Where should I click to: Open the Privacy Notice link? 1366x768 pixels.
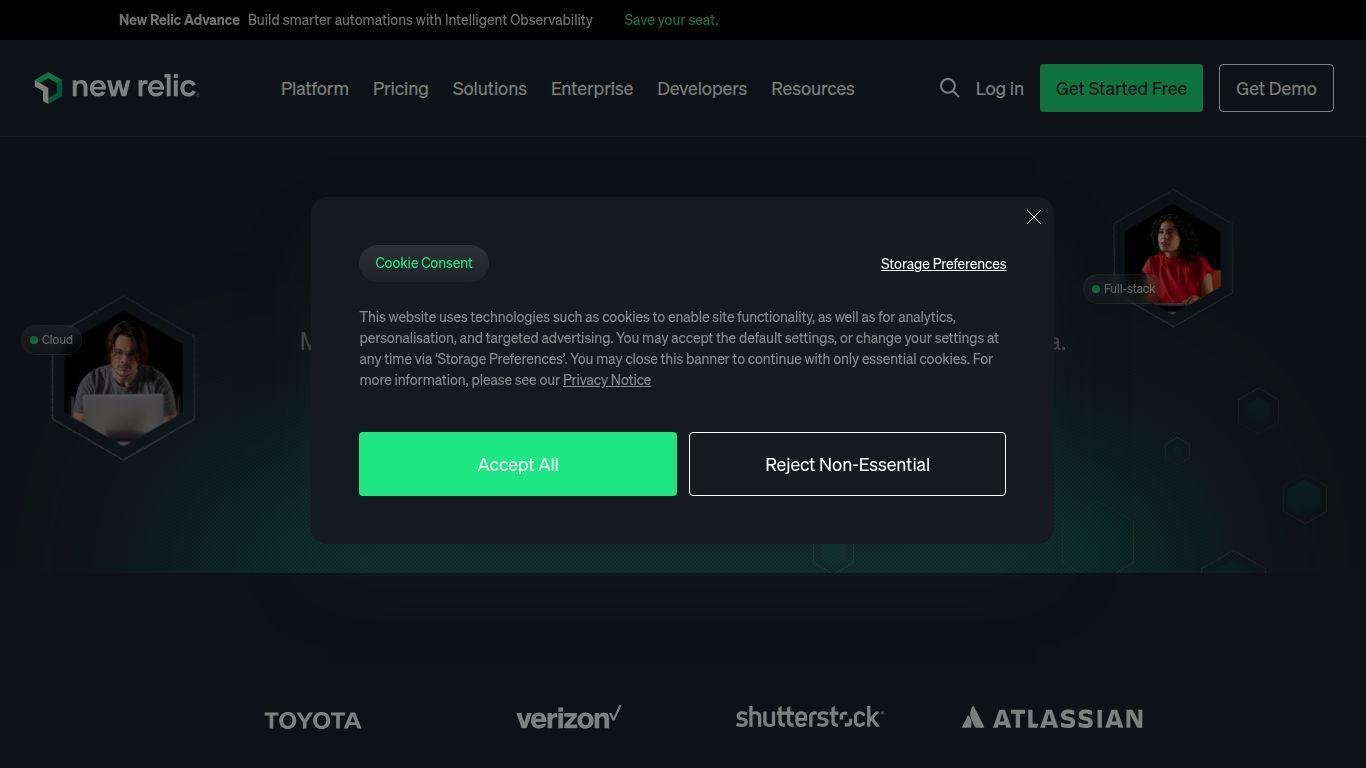click(607, 380)
